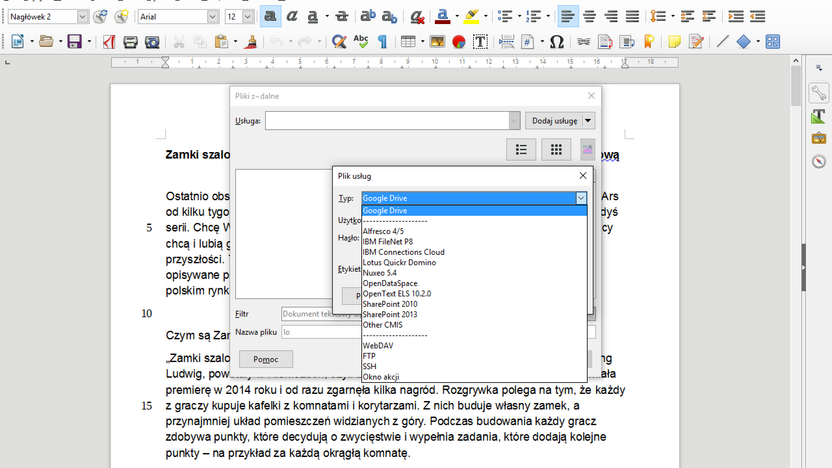Align text right
The height and width of the screenshot is (468, 832).
coord(611,17)
